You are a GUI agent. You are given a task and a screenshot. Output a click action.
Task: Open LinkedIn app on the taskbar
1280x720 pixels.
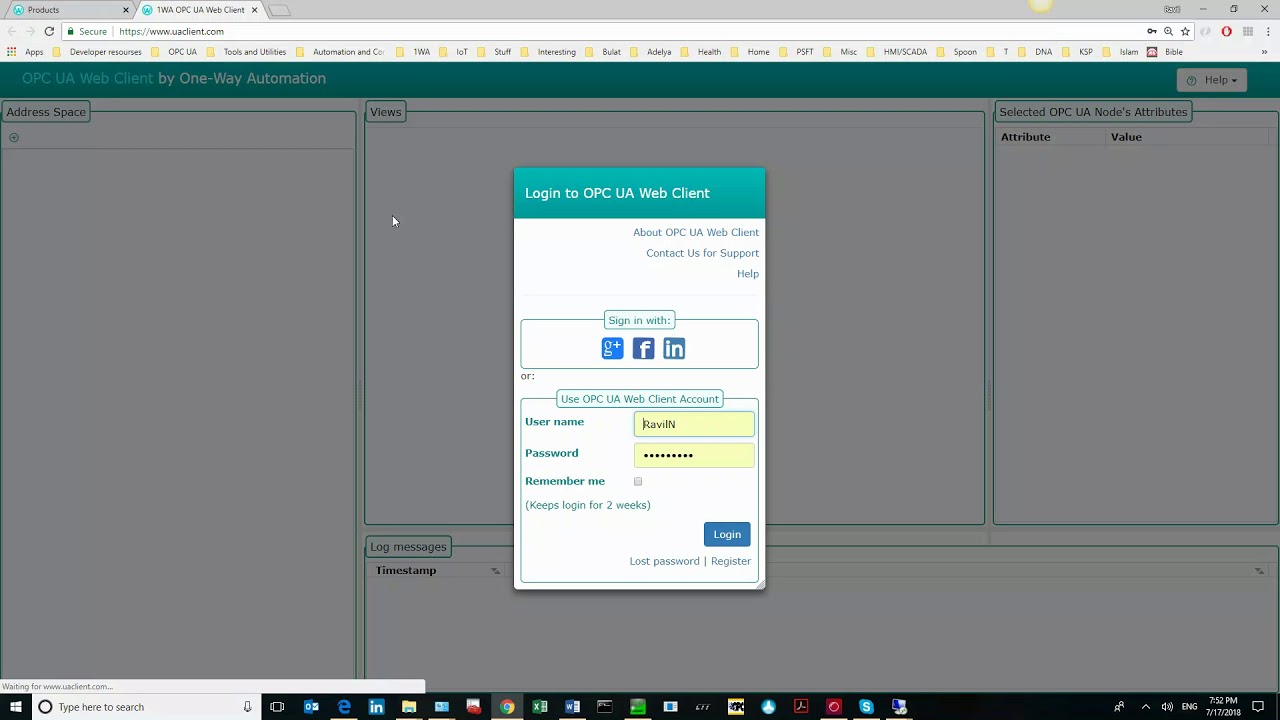pos(376,707)
